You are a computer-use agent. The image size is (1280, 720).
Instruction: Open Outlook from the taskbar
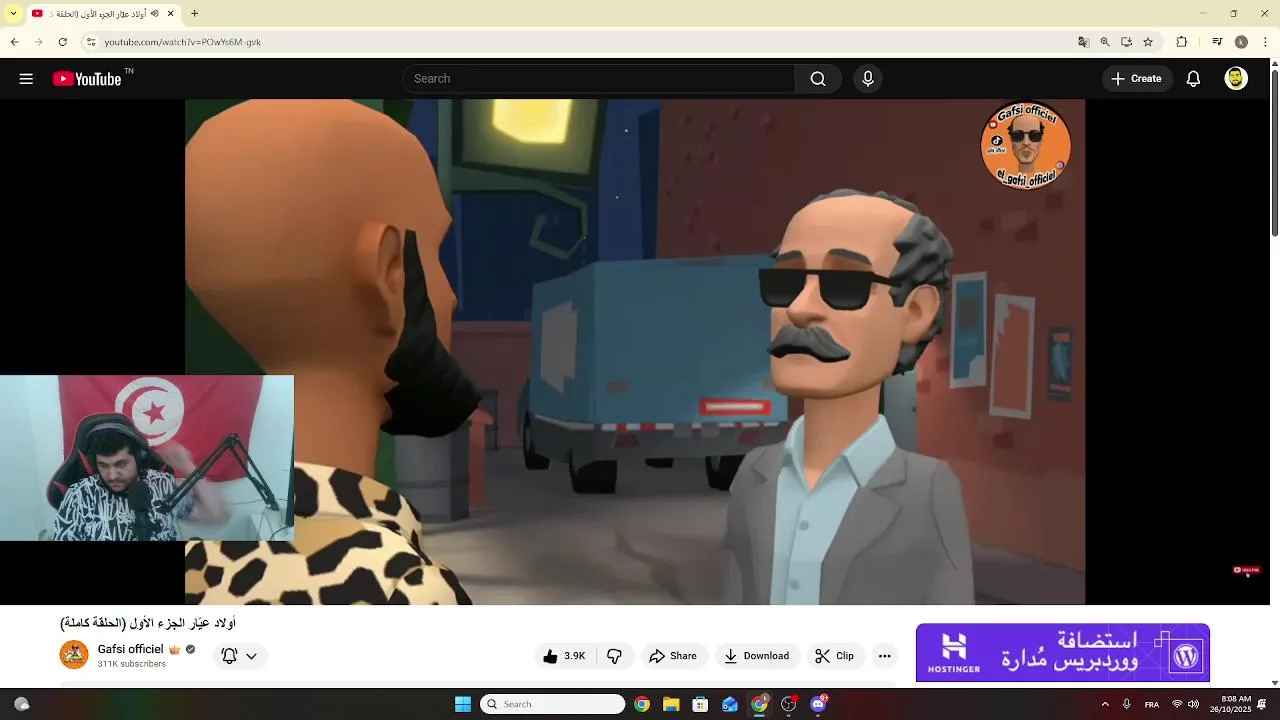click(x=730, y=704)
